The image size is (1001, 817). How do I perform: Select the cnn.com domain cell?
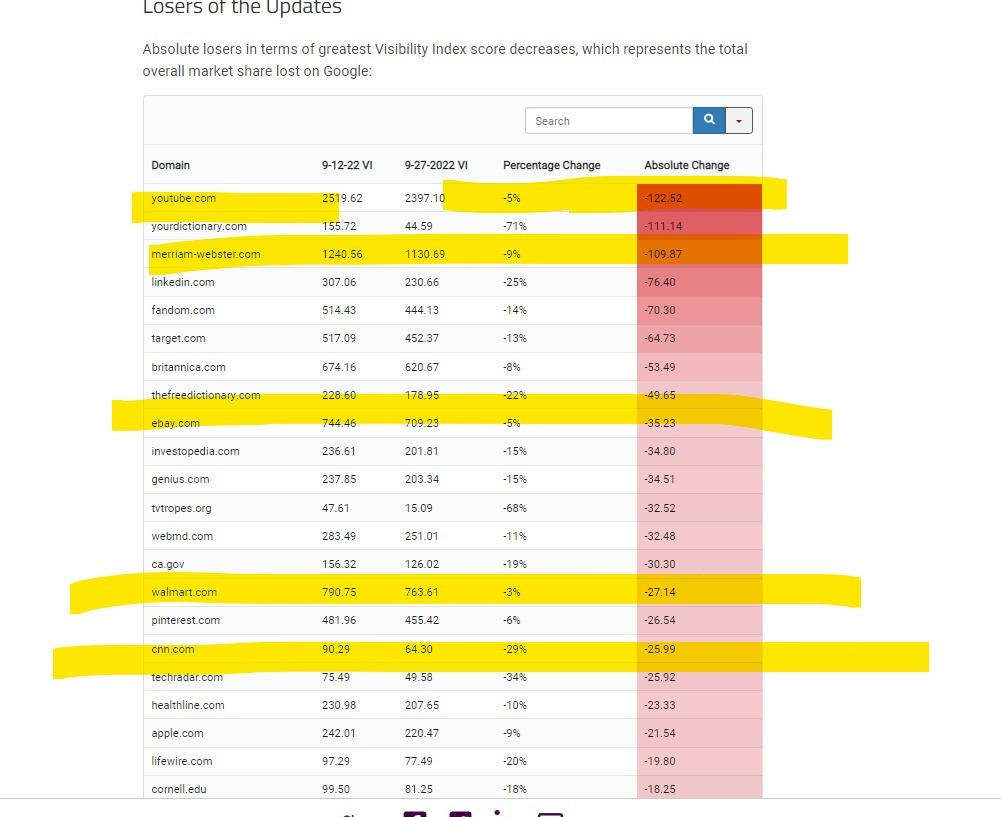click(173, 649)
